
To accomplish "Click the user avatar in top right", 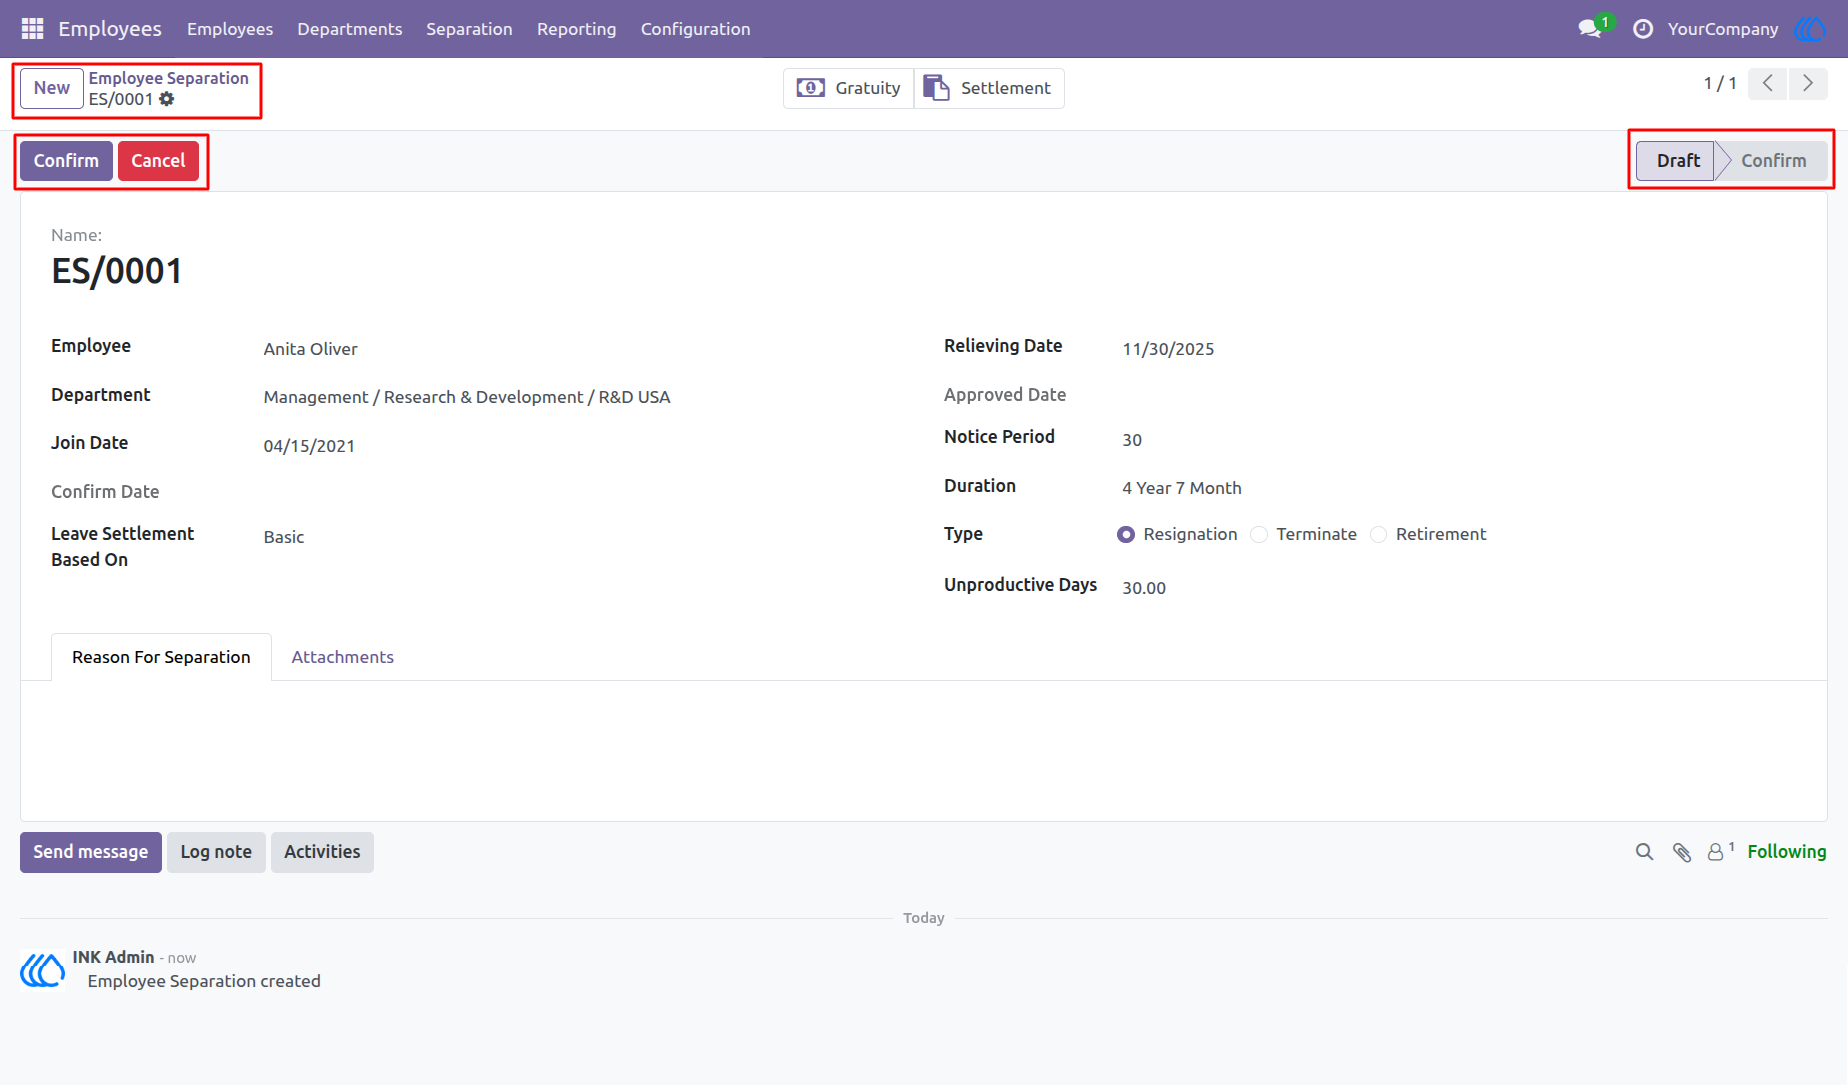I will pyautogui.click(x=1810, y=29).
